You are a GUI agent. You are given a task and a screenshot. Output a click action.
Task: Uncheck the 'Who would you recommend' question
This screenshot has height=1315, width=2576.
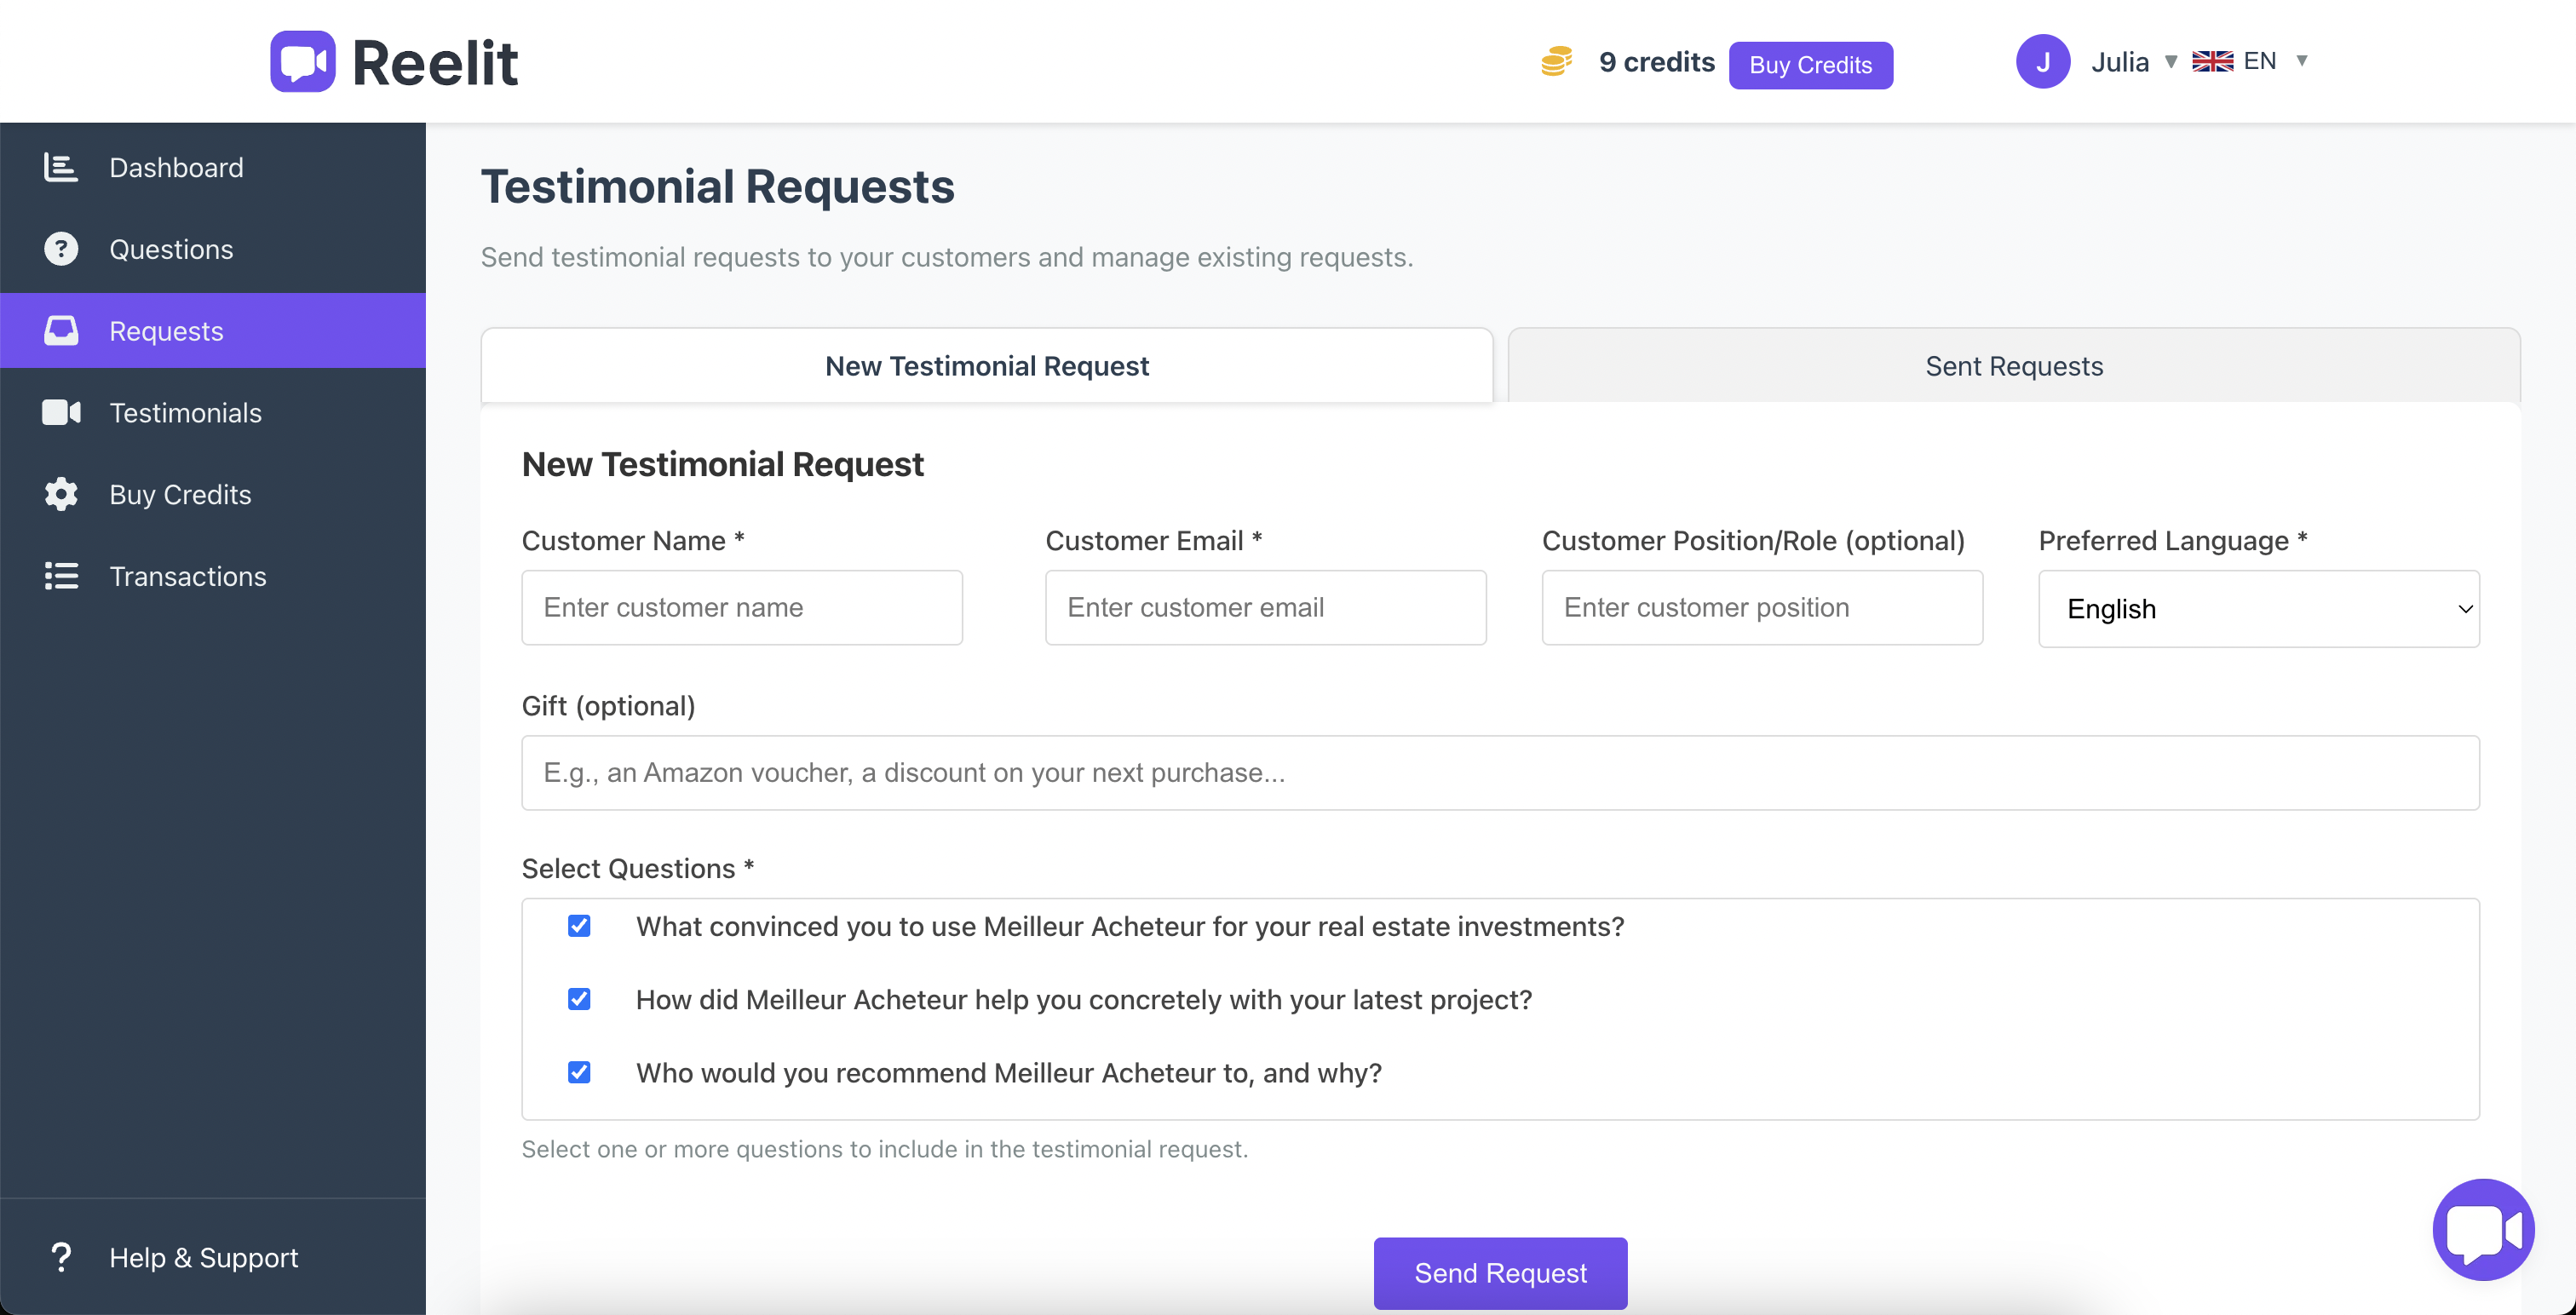(579, 1072)
